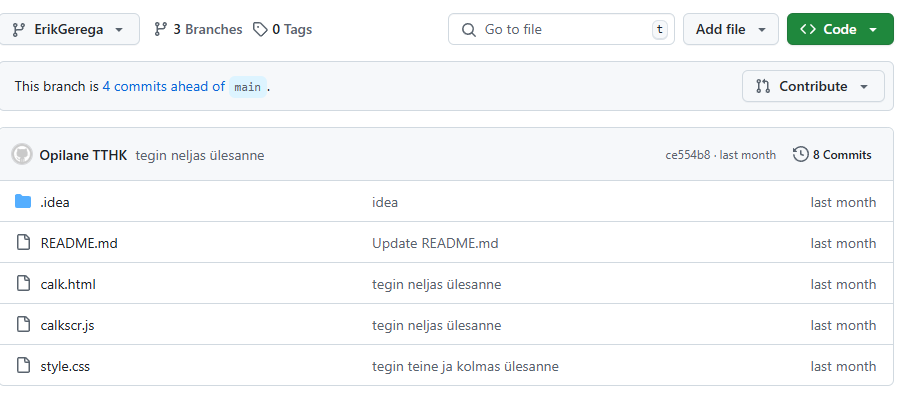Image resolution: width=902 pixels, height=401 pixels.
Task: Click the history clock icon beside 8 Commits
Action: (x=800, y=155)
